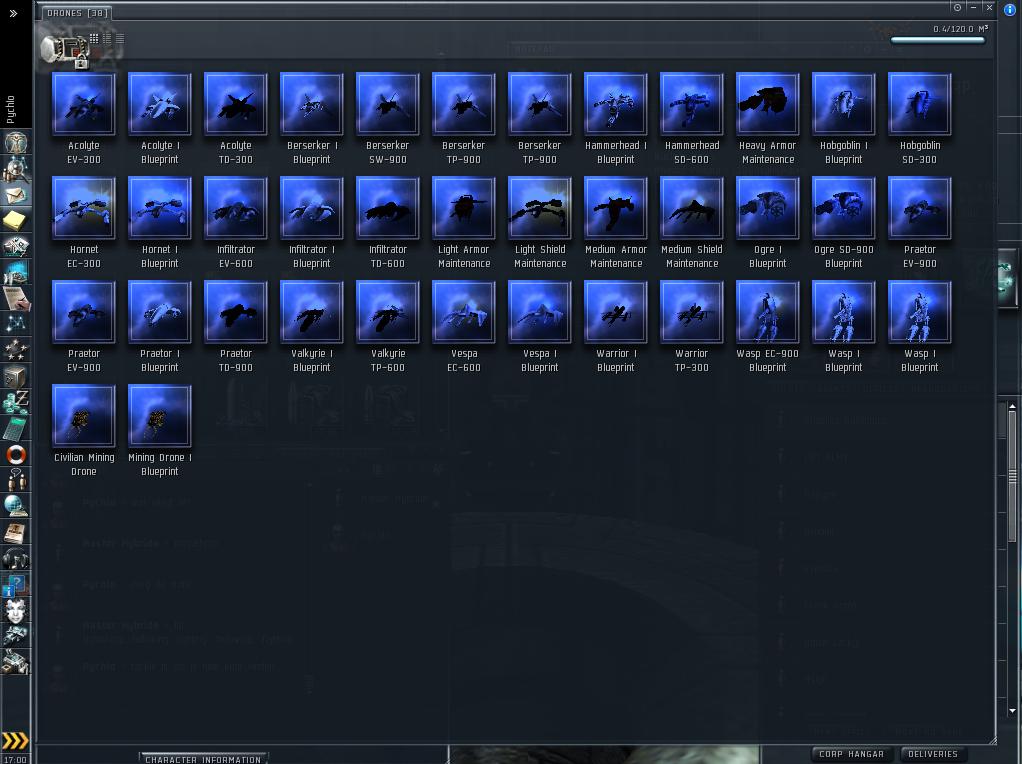Viewport: 1022px width, 764px height.
Task: Open the Channels two-people chat icon
Action: tap(16, 480)
